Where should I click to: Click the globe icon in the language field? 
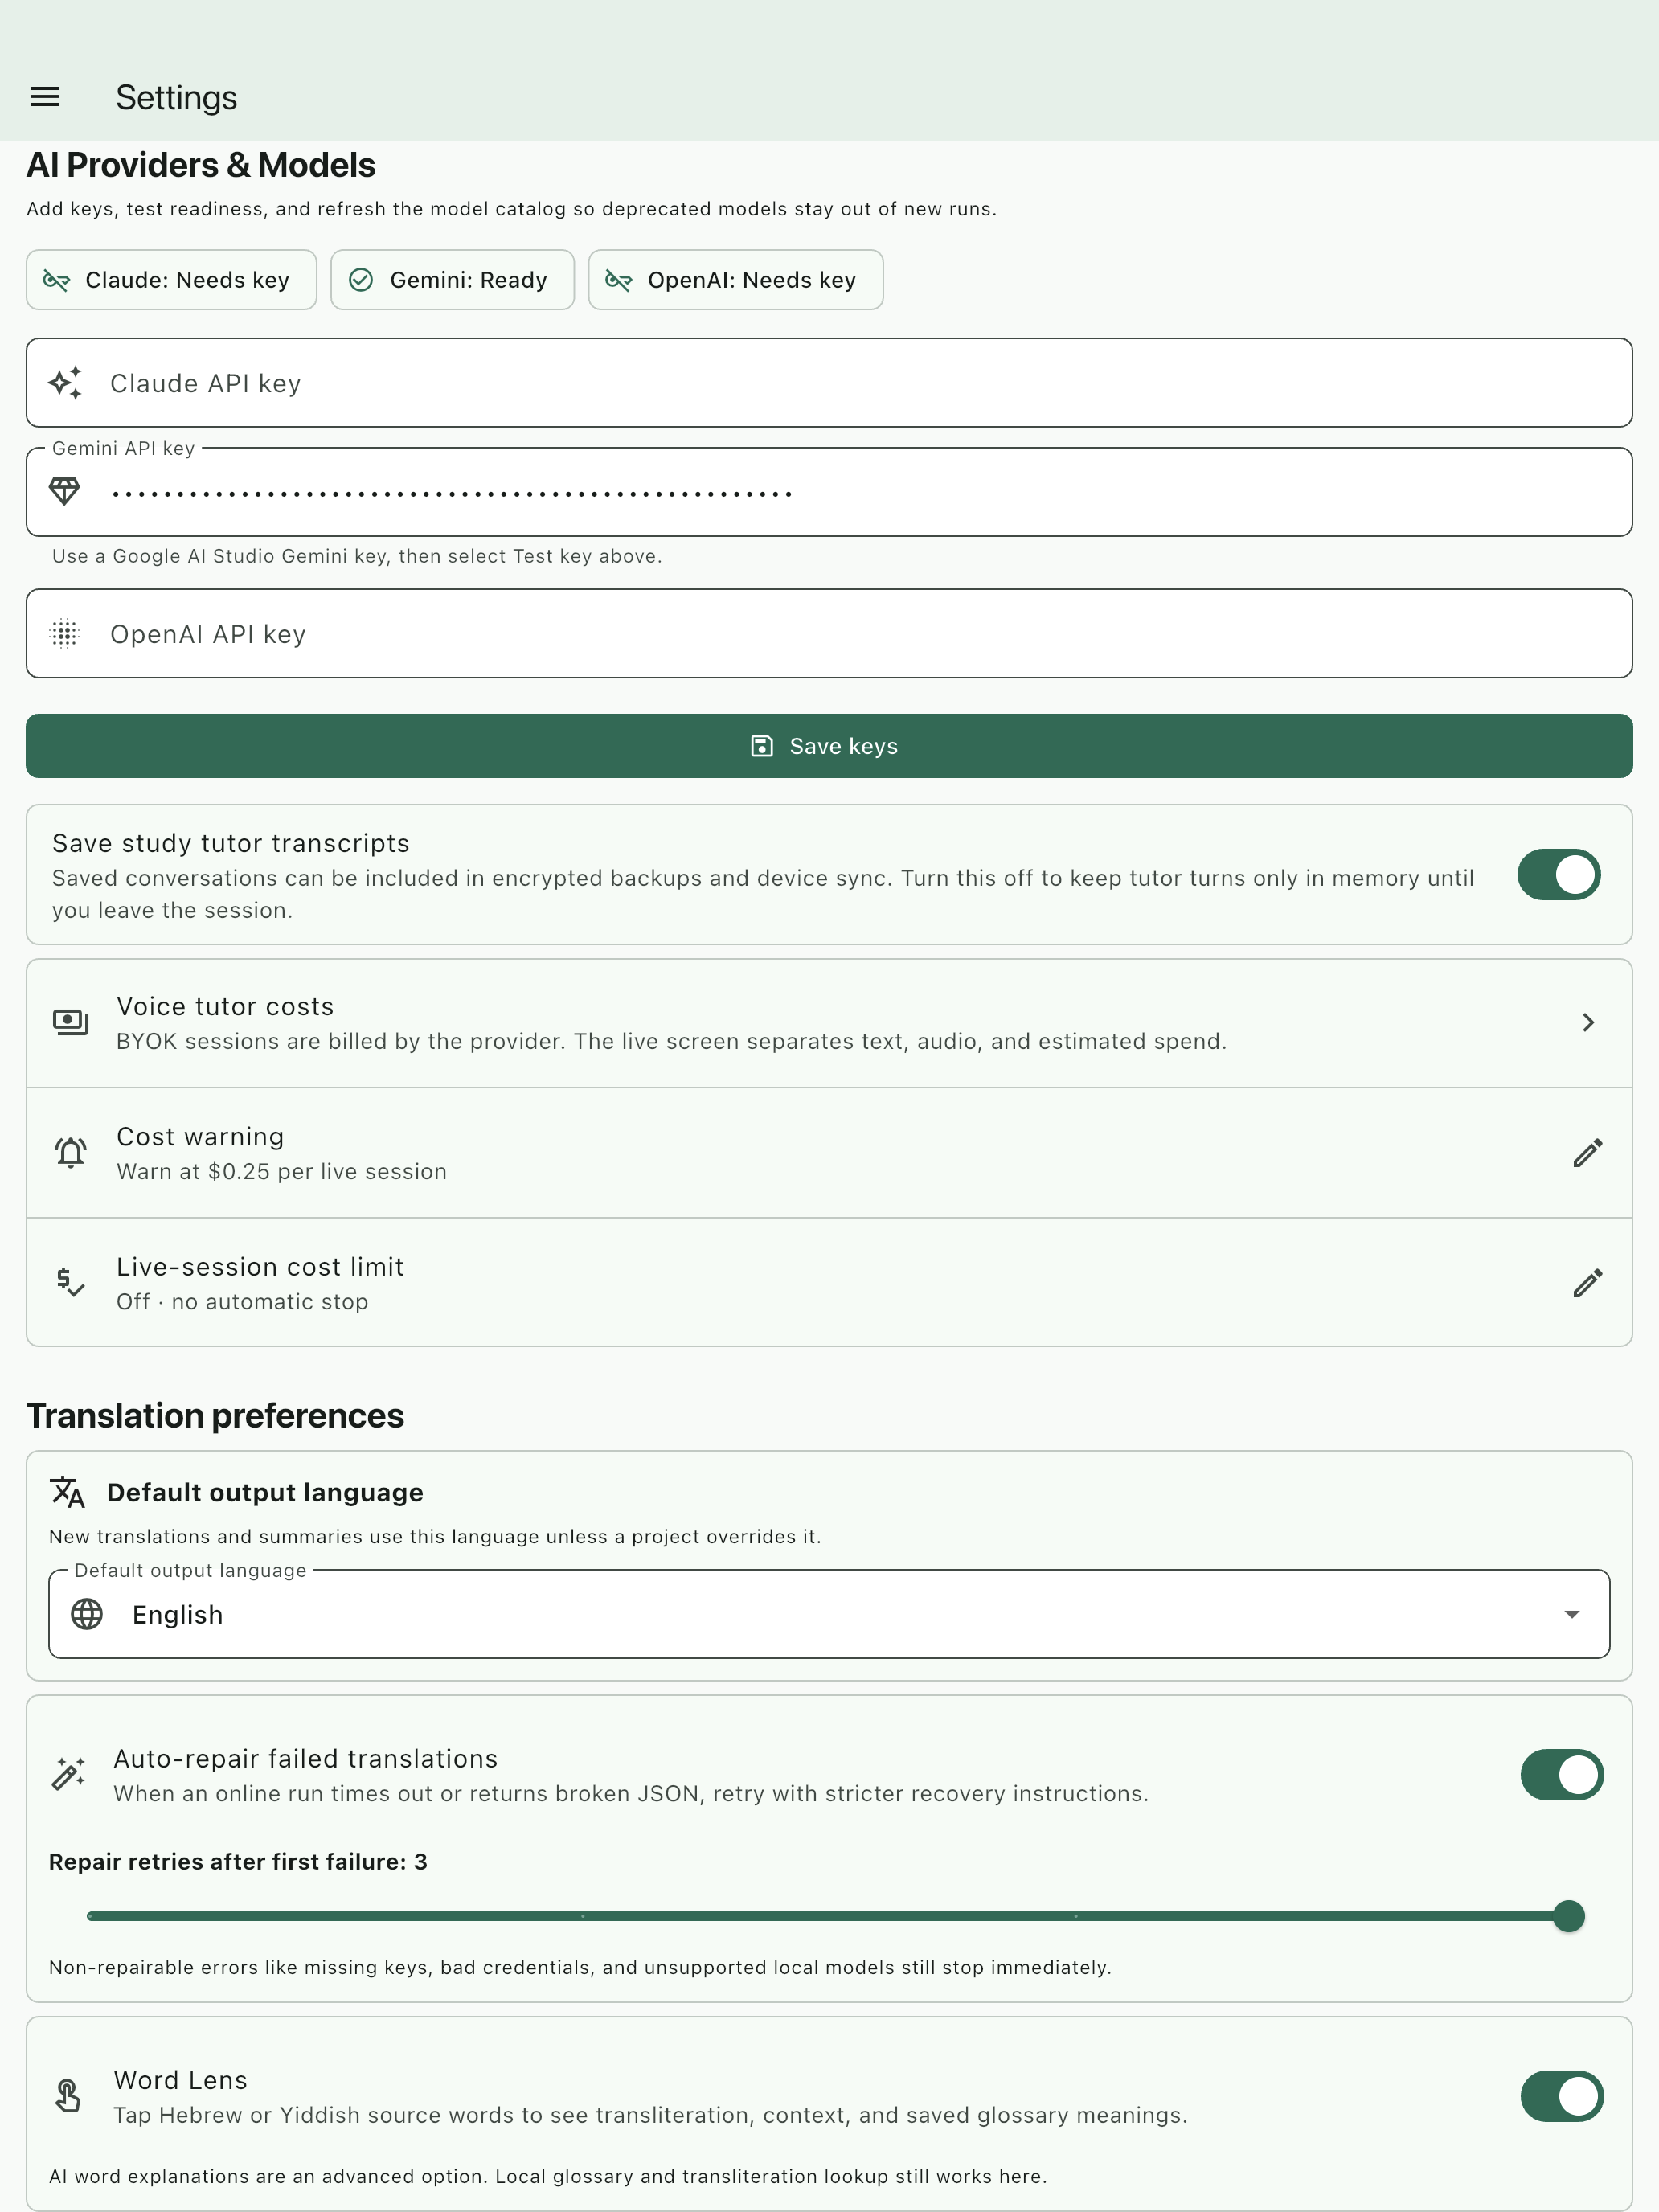tap(87, 1614)
